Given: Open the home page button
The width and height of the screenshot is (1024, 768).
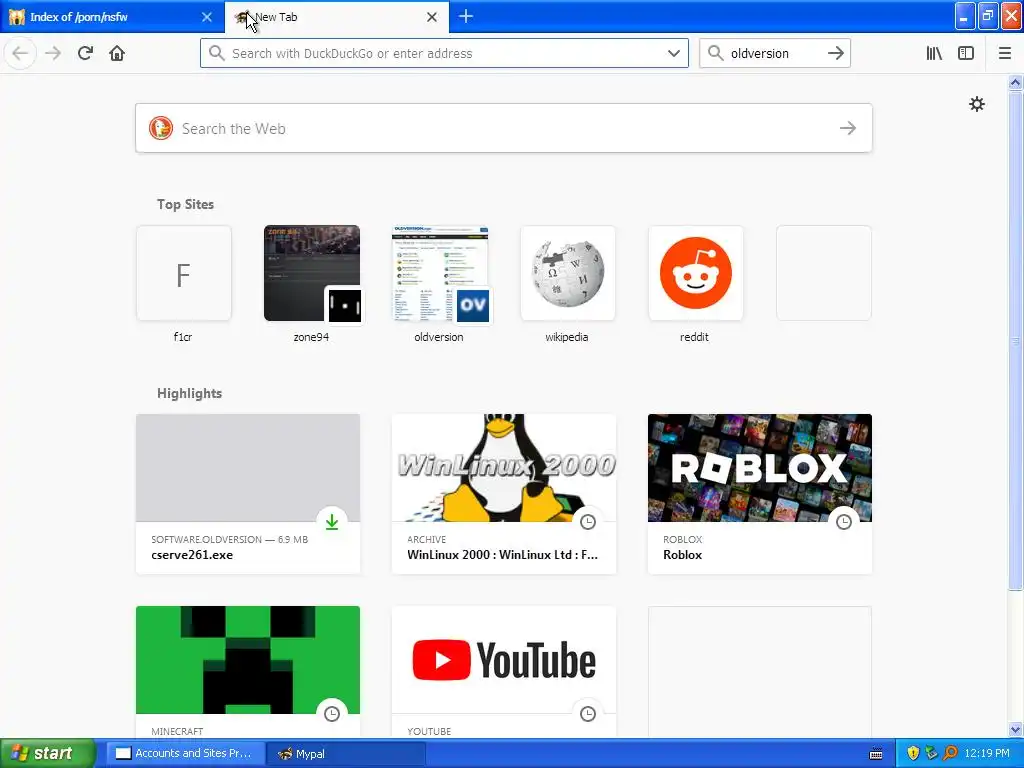Looking at the screenshot, I should pos(117,54).
